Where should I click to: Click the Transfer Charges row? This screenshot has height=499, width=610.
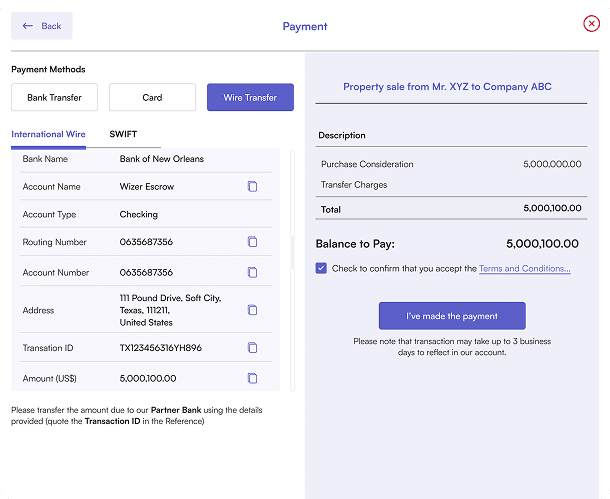451,185
